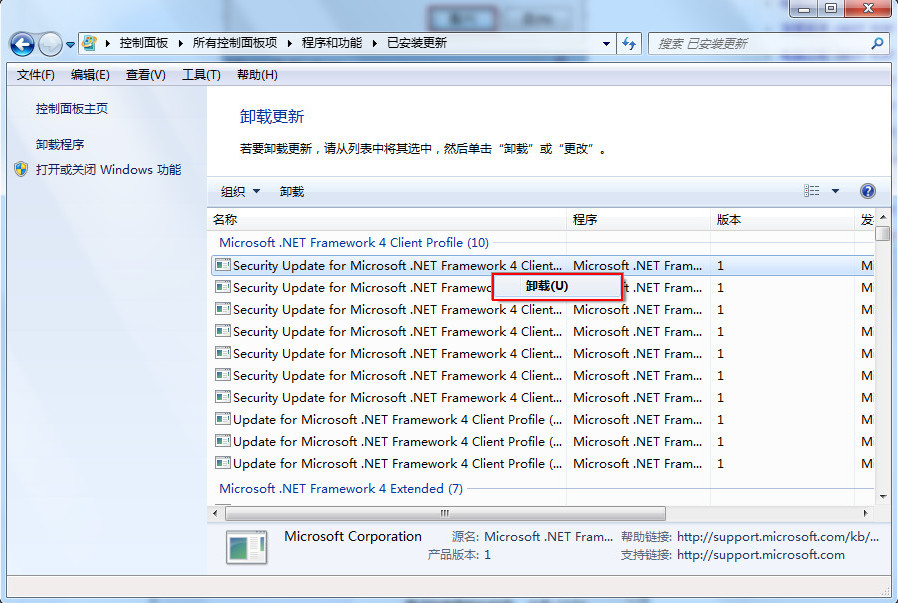Select 已安装更新 in the breadcrumb
898x603 pixels.
click(x=417, y=43)
